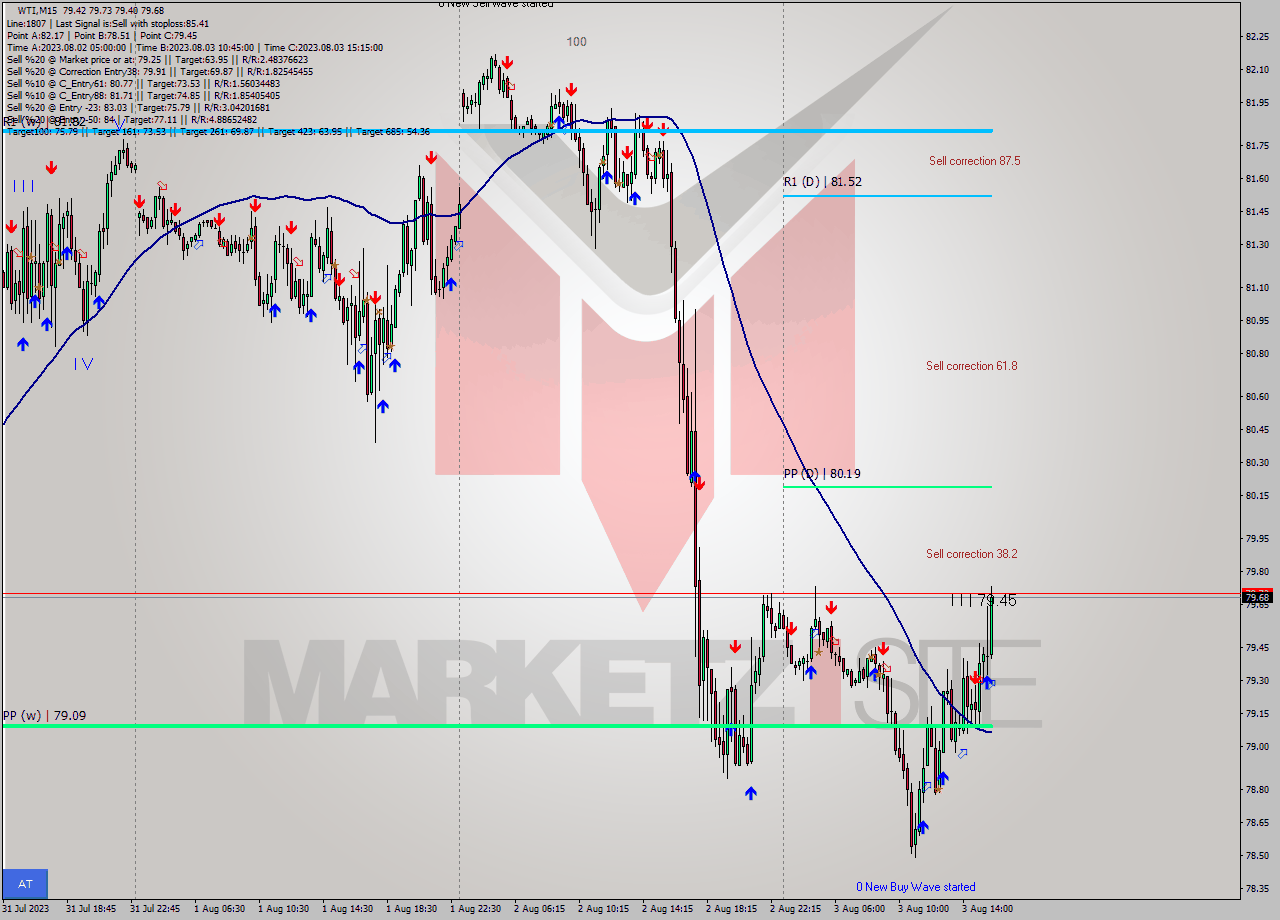Viewport: 1280px width, 920px height.
Task: Click the 'PP (w) | 79.09' label
Action: tap(44, 716)
